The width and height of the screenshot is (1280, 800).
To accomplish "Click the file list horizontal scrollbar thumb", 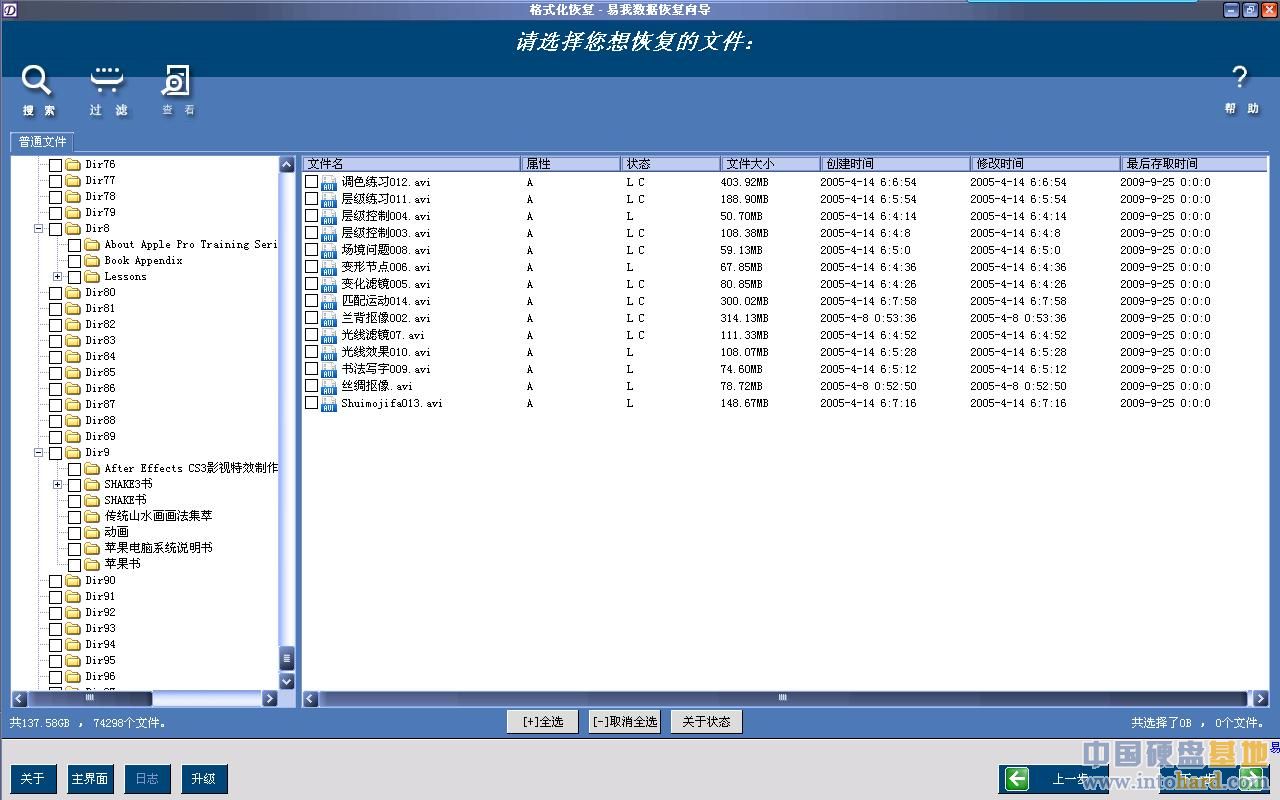I will [x=782, y=698].
